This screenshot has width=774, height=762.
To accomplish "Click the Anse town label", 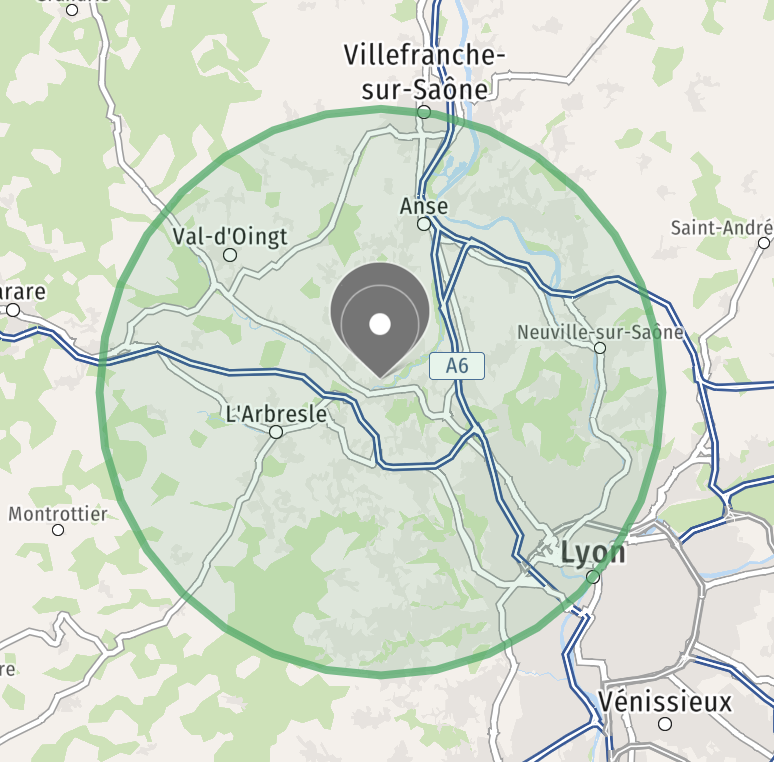I will click(x=424, y=206).
